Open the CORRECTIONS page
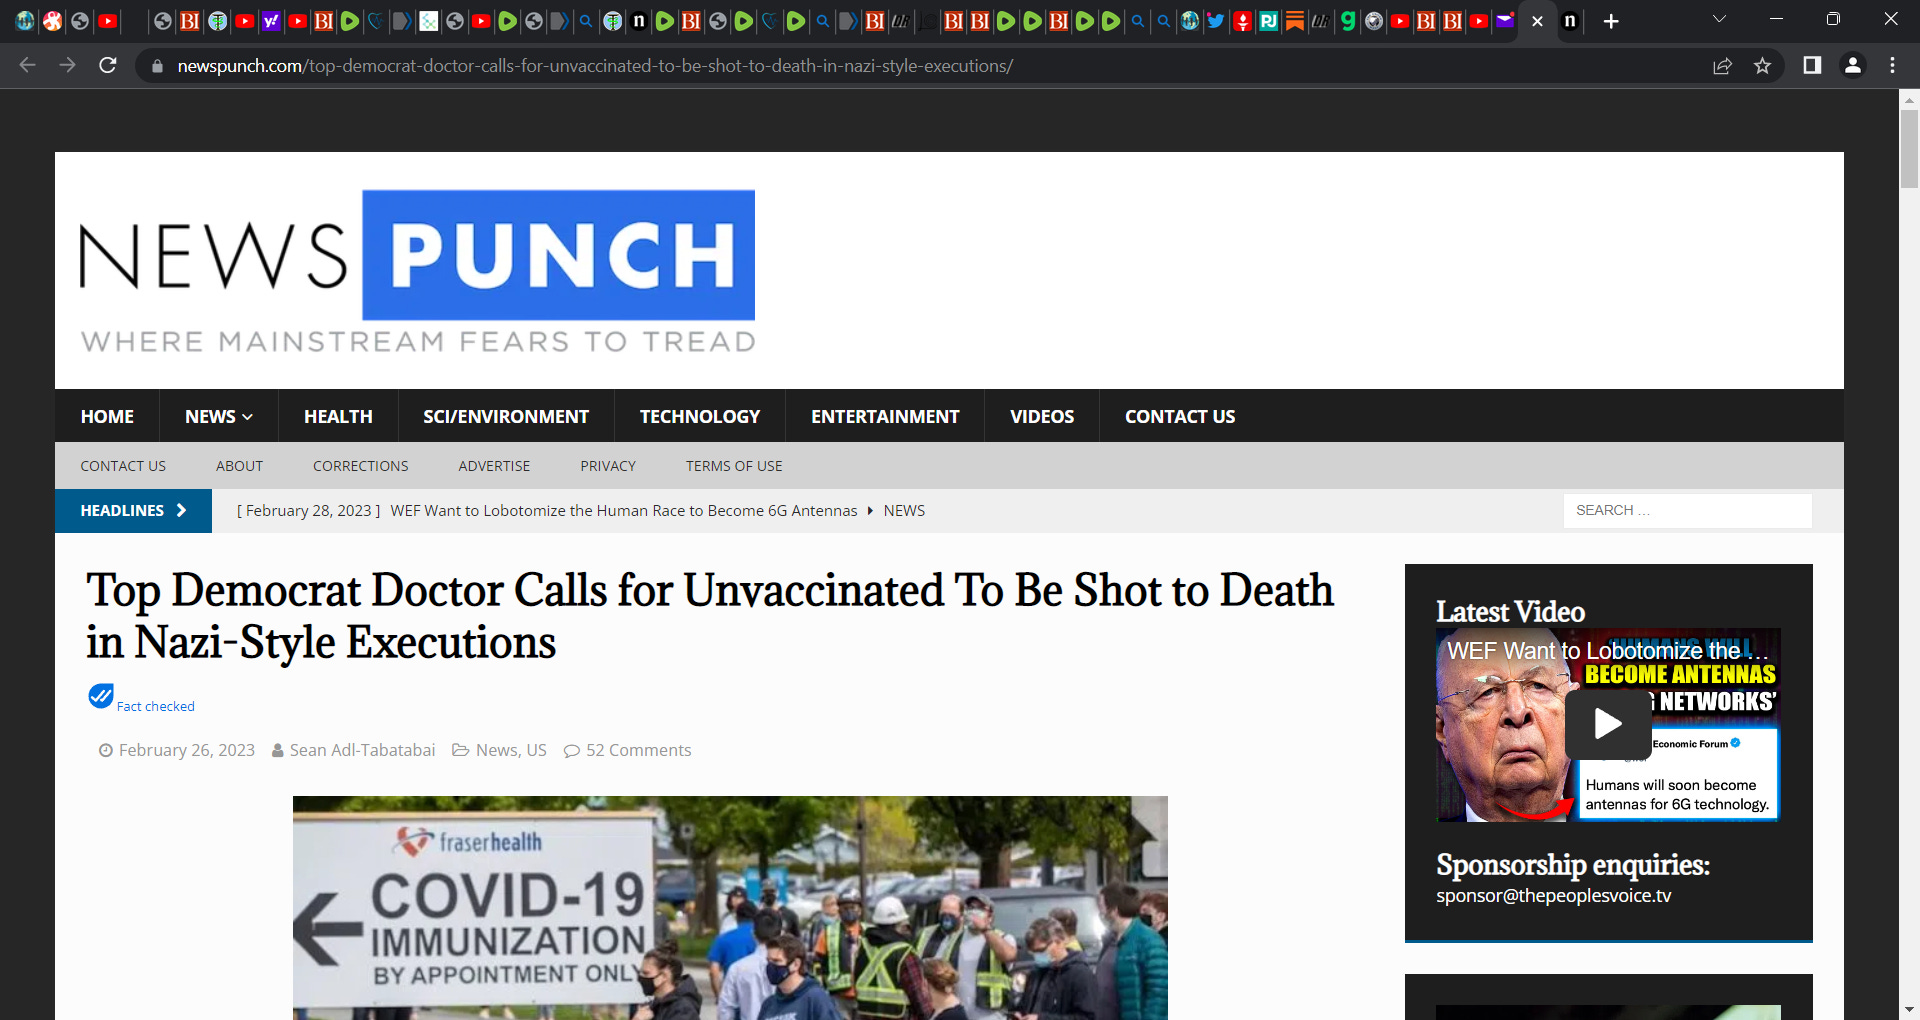The image size is (1920, 1020). click(360, 466)
